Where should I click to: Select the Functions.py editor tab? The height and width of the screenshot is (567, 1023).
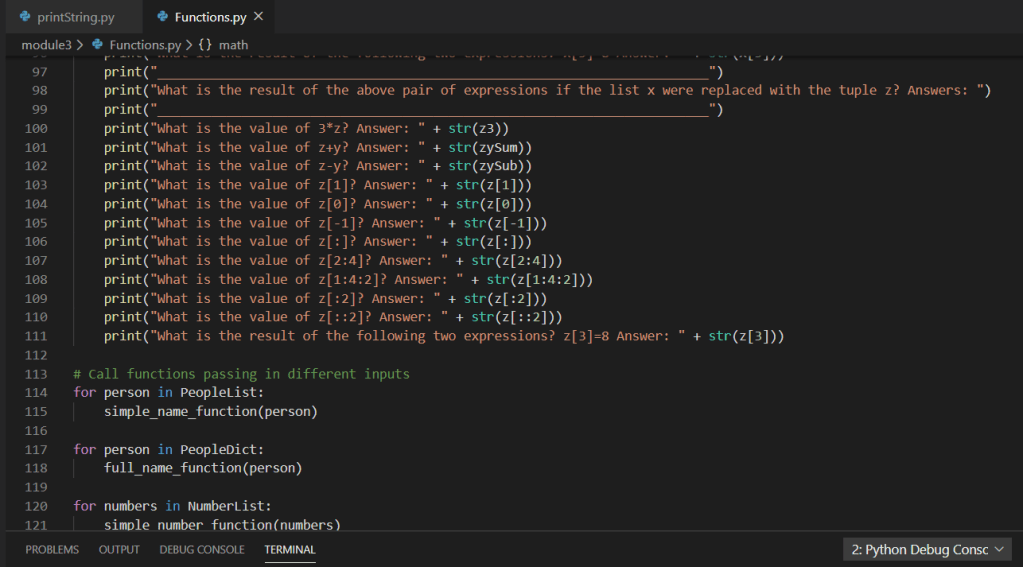[210, 18]
